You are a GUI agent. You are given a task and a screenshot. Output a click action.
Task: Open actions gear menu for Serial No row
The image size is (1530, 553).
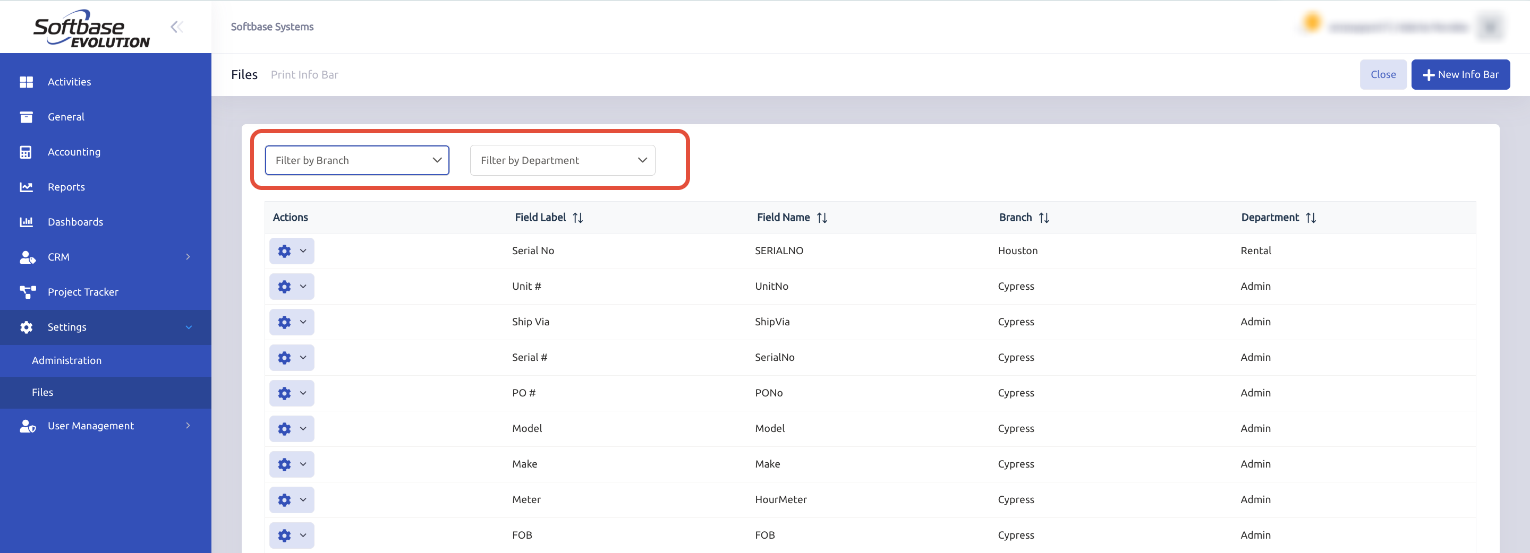tap(292, 251)
